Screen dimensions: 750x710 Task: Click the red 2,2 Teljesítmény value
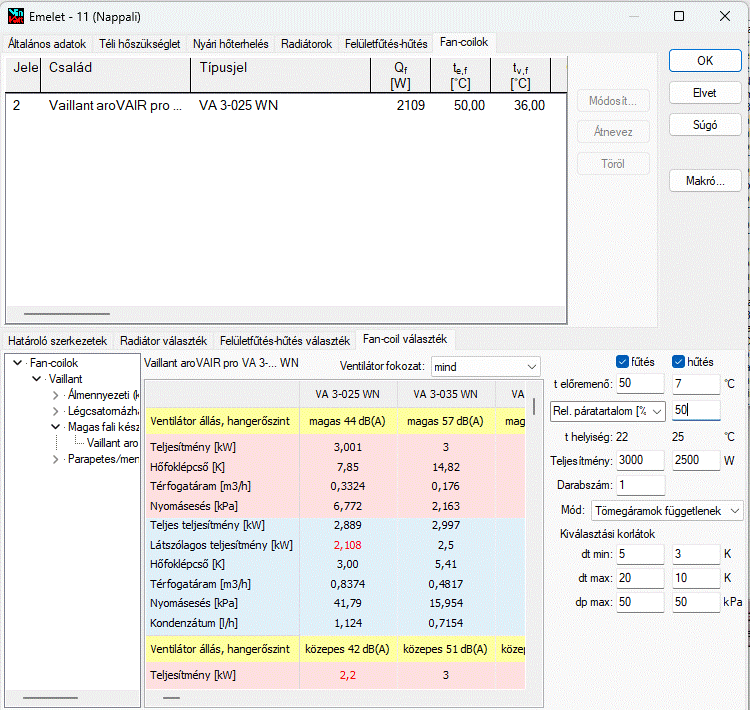point(348,675)
